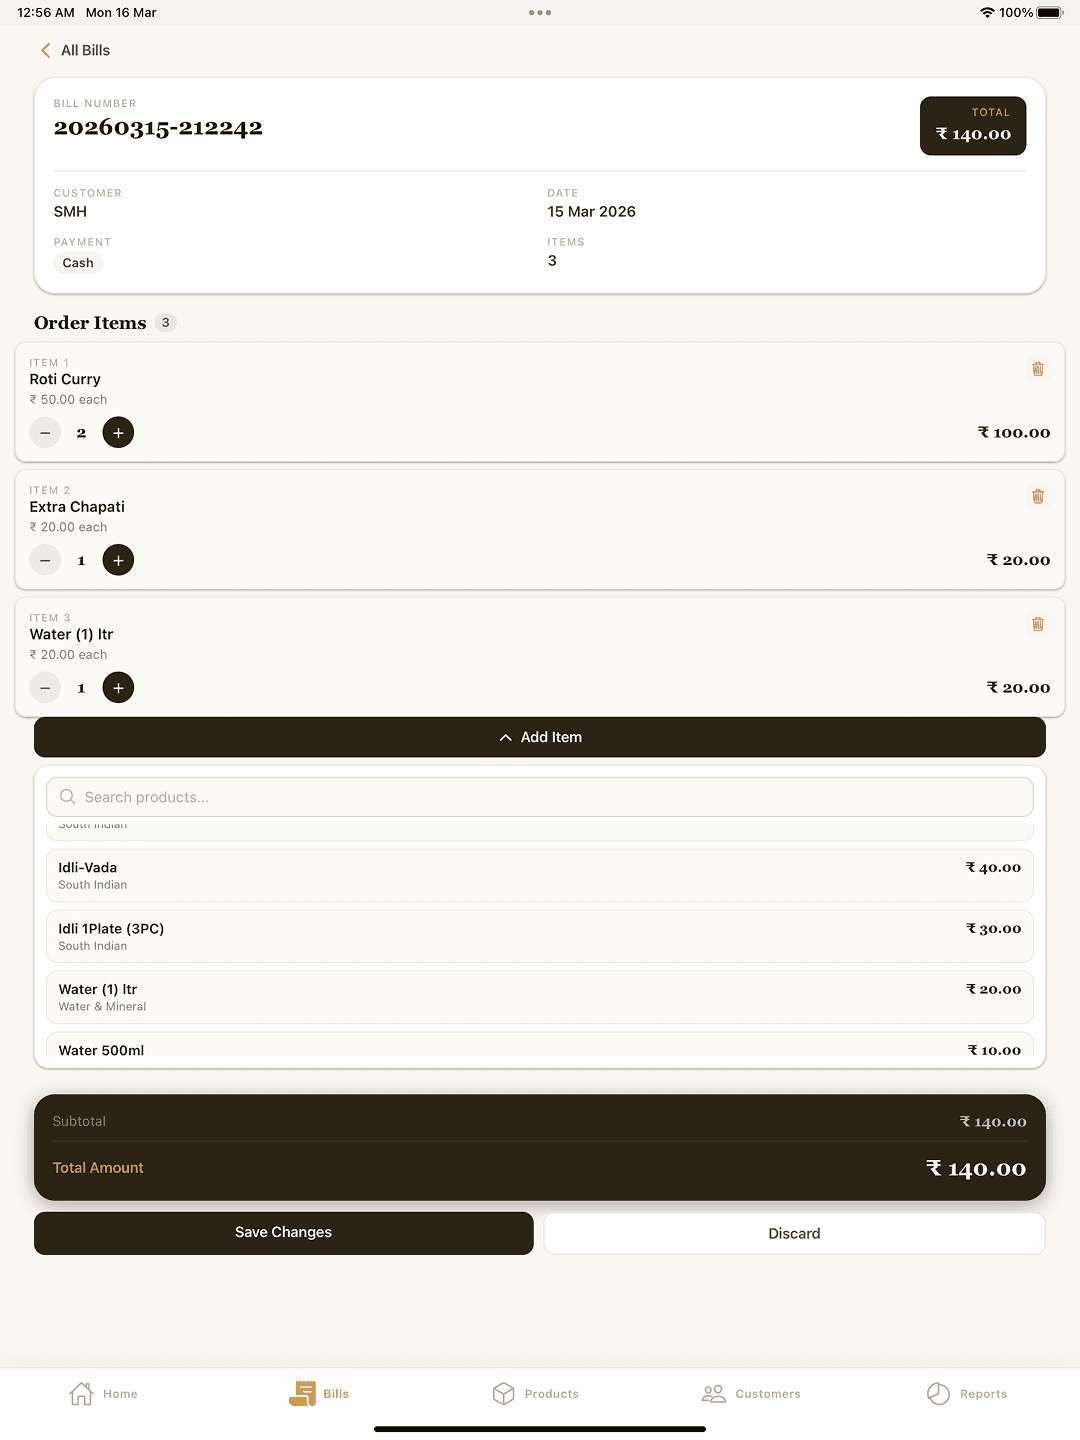1080x1440 pixels.
Task: Add one more Extra Chapati
Action: click(x=118, y=561)
